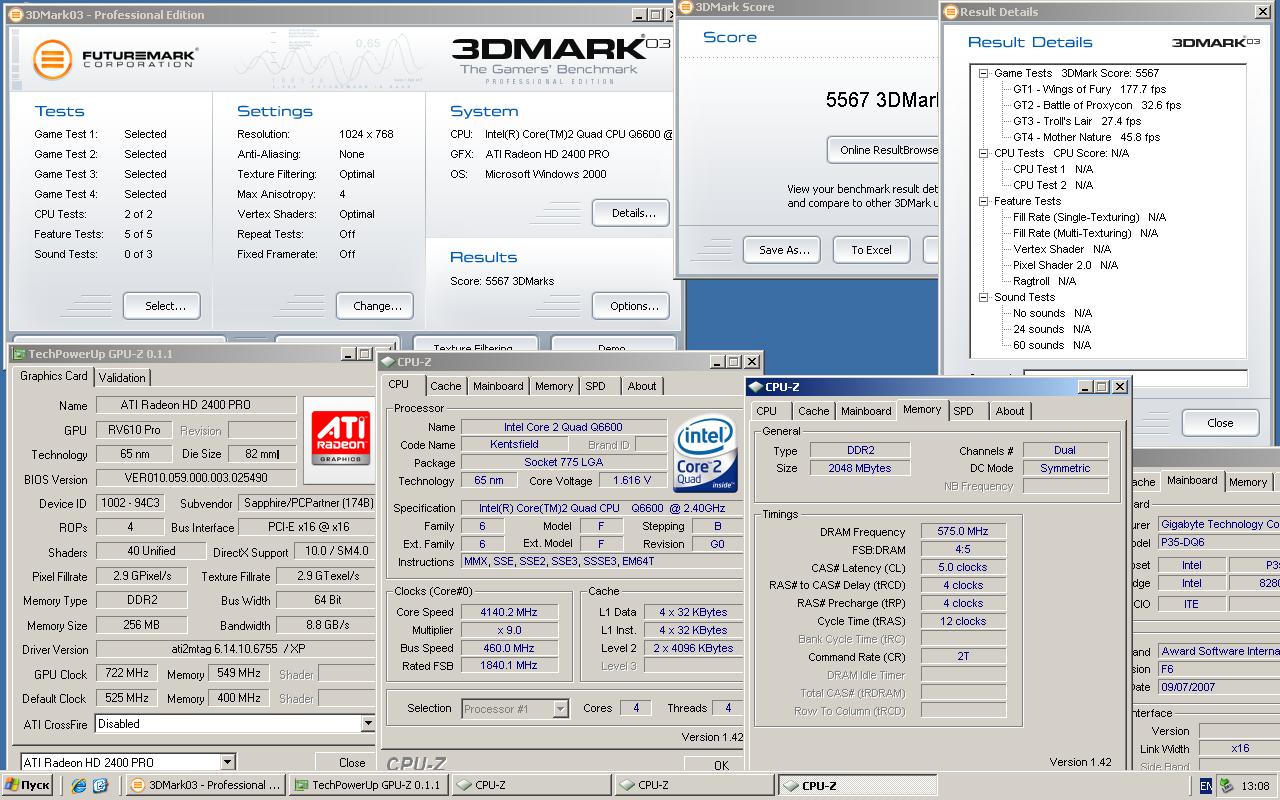Open the Start (Пуск) button
Screen dimensions: 1280x800
click(x=28, y=785)
